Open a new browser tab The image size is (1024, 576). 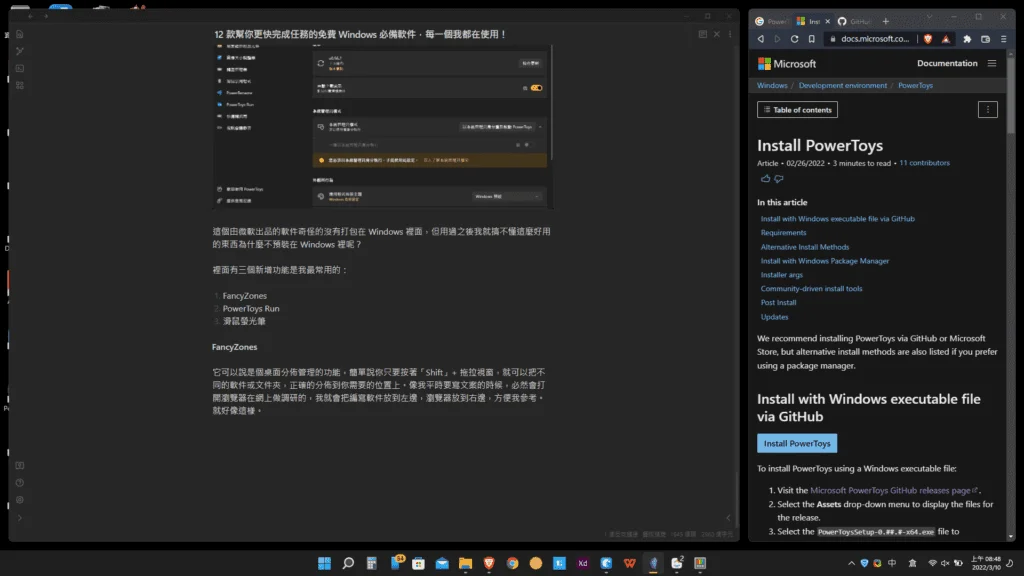(x=886, y=22)
